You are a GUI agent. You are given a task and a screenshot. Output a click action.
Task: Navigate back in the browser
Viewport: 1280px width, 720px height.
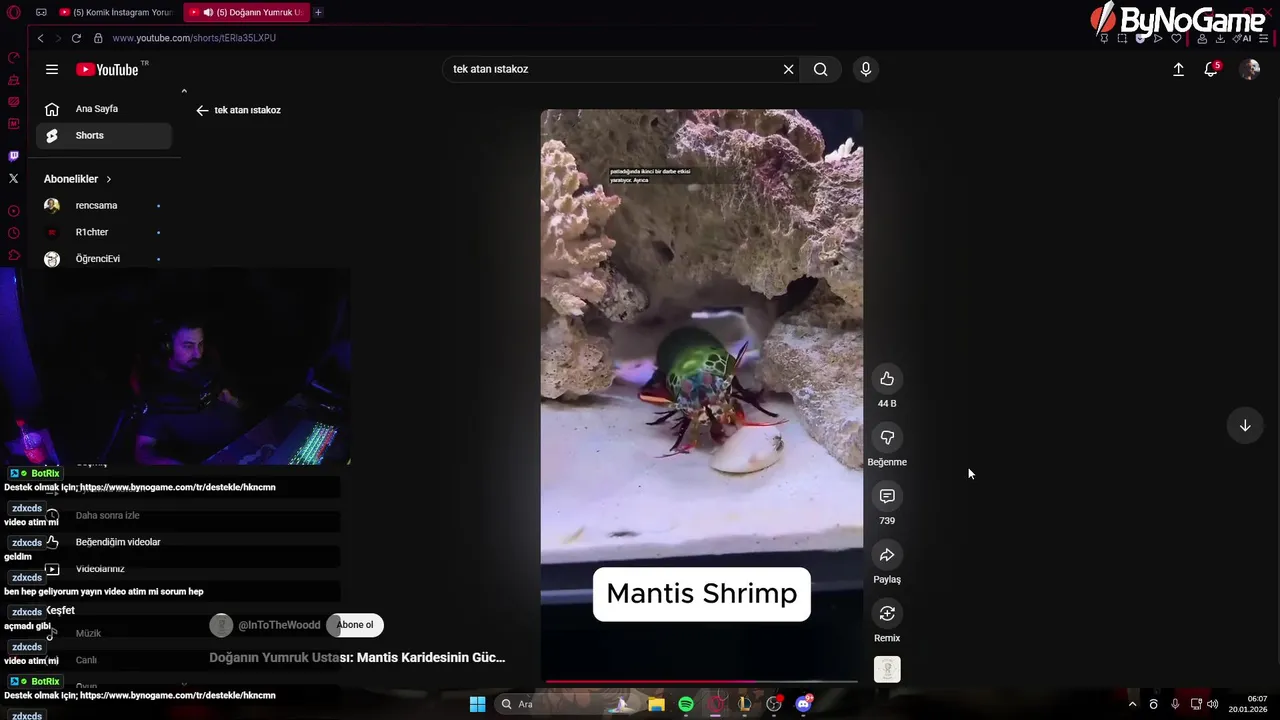pyautogui.click(x=40, y=38)
